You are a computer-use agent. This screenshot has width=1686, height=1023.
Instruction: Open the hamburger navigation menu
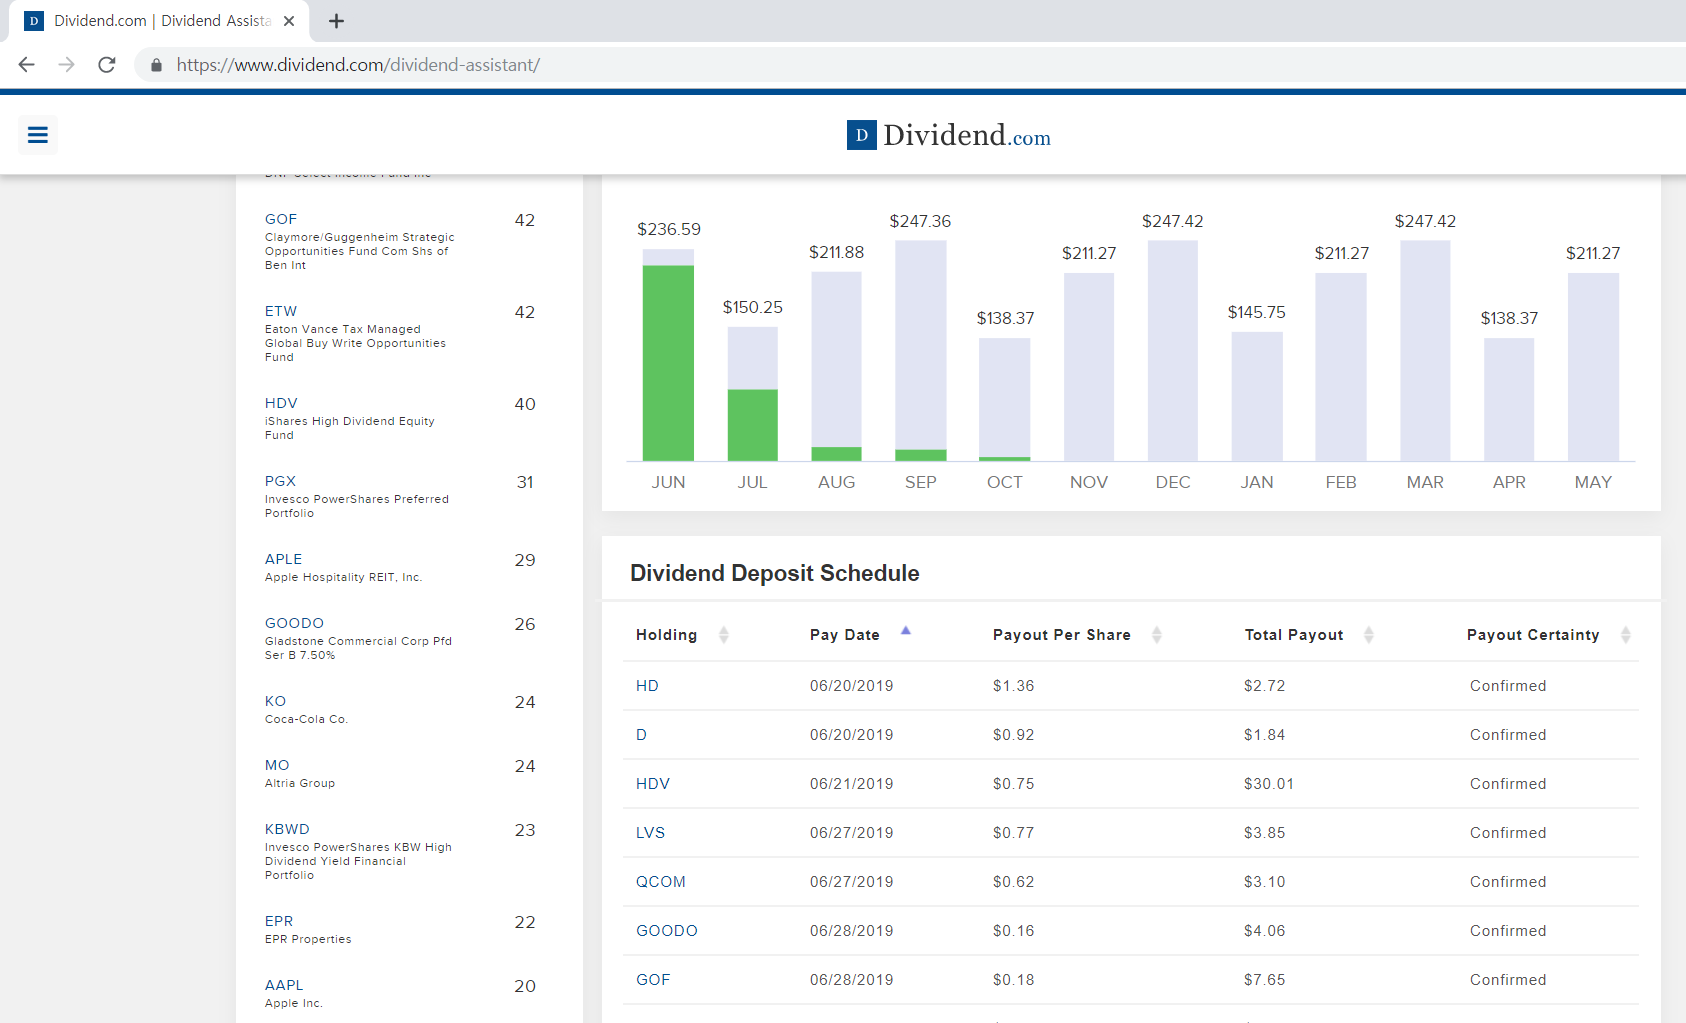pos(38,134)
